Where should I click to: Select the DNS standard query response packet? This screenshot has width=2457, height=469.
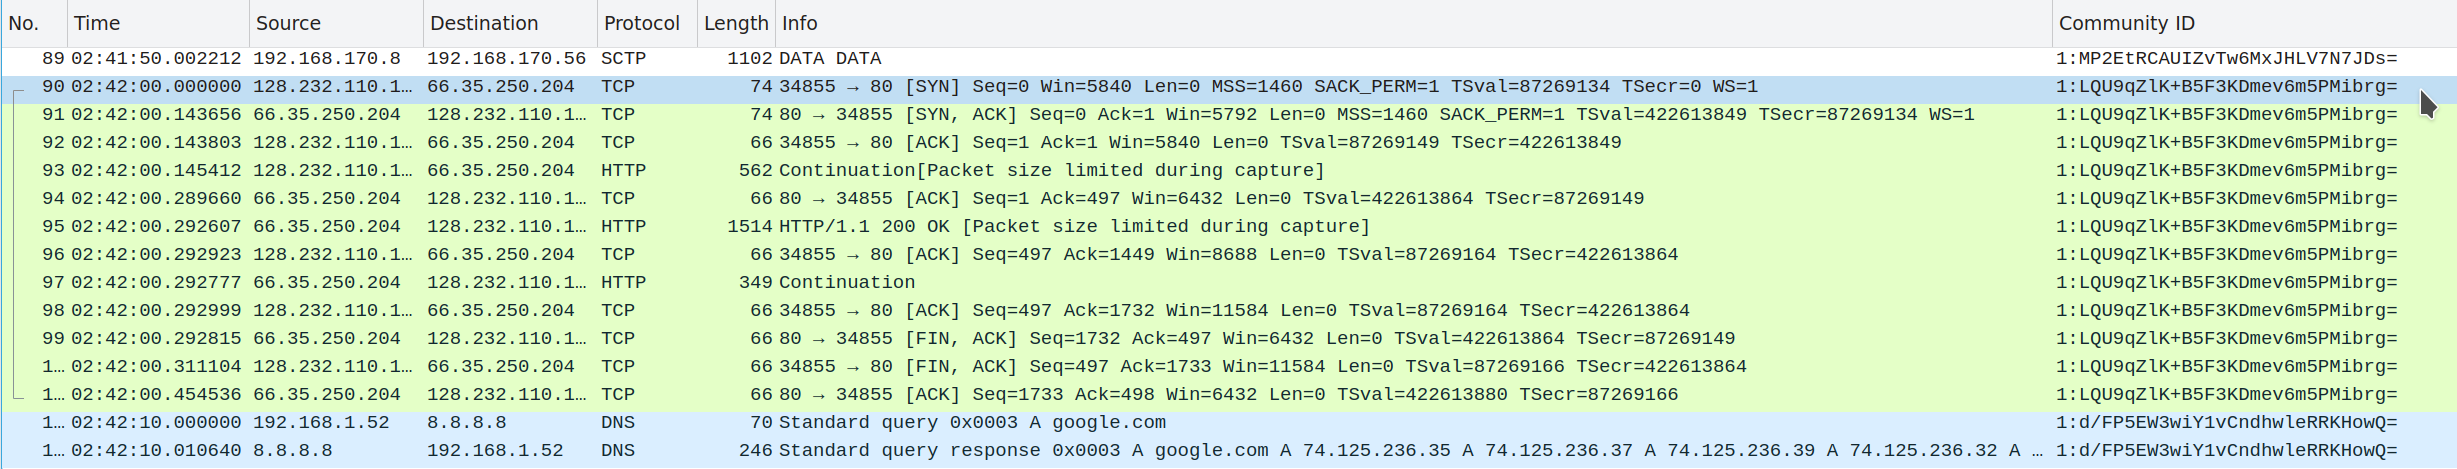(1228, 451)
